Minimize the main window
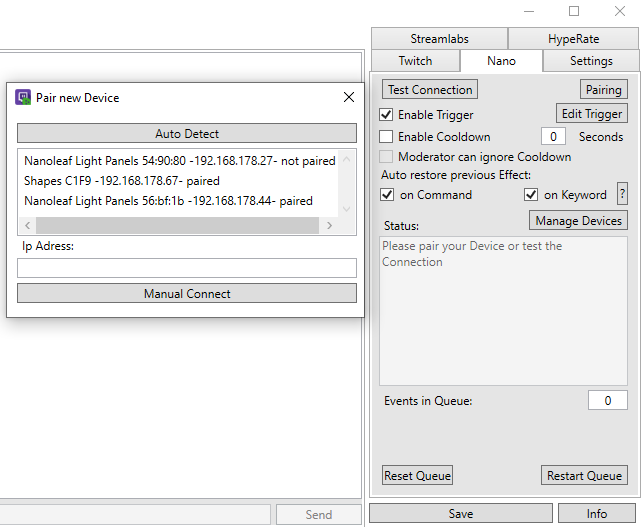642x527 pixels. pos(529,11)
